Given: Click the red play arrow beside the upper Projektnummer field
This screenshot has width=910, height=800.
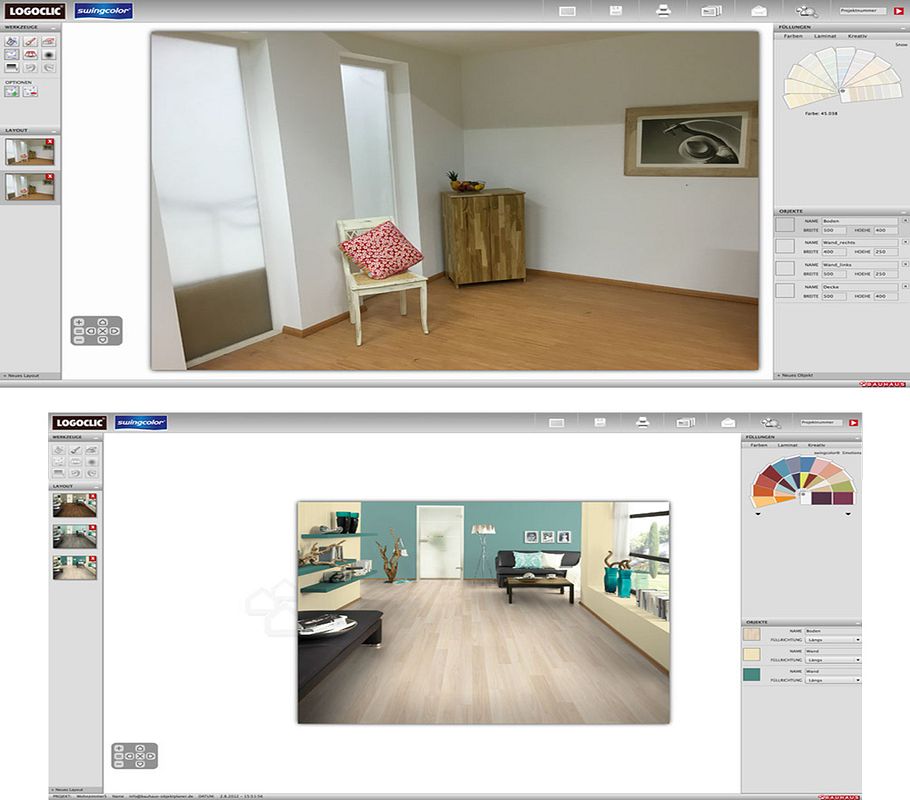Looking at the screenshot, I should tap(898, 11).
